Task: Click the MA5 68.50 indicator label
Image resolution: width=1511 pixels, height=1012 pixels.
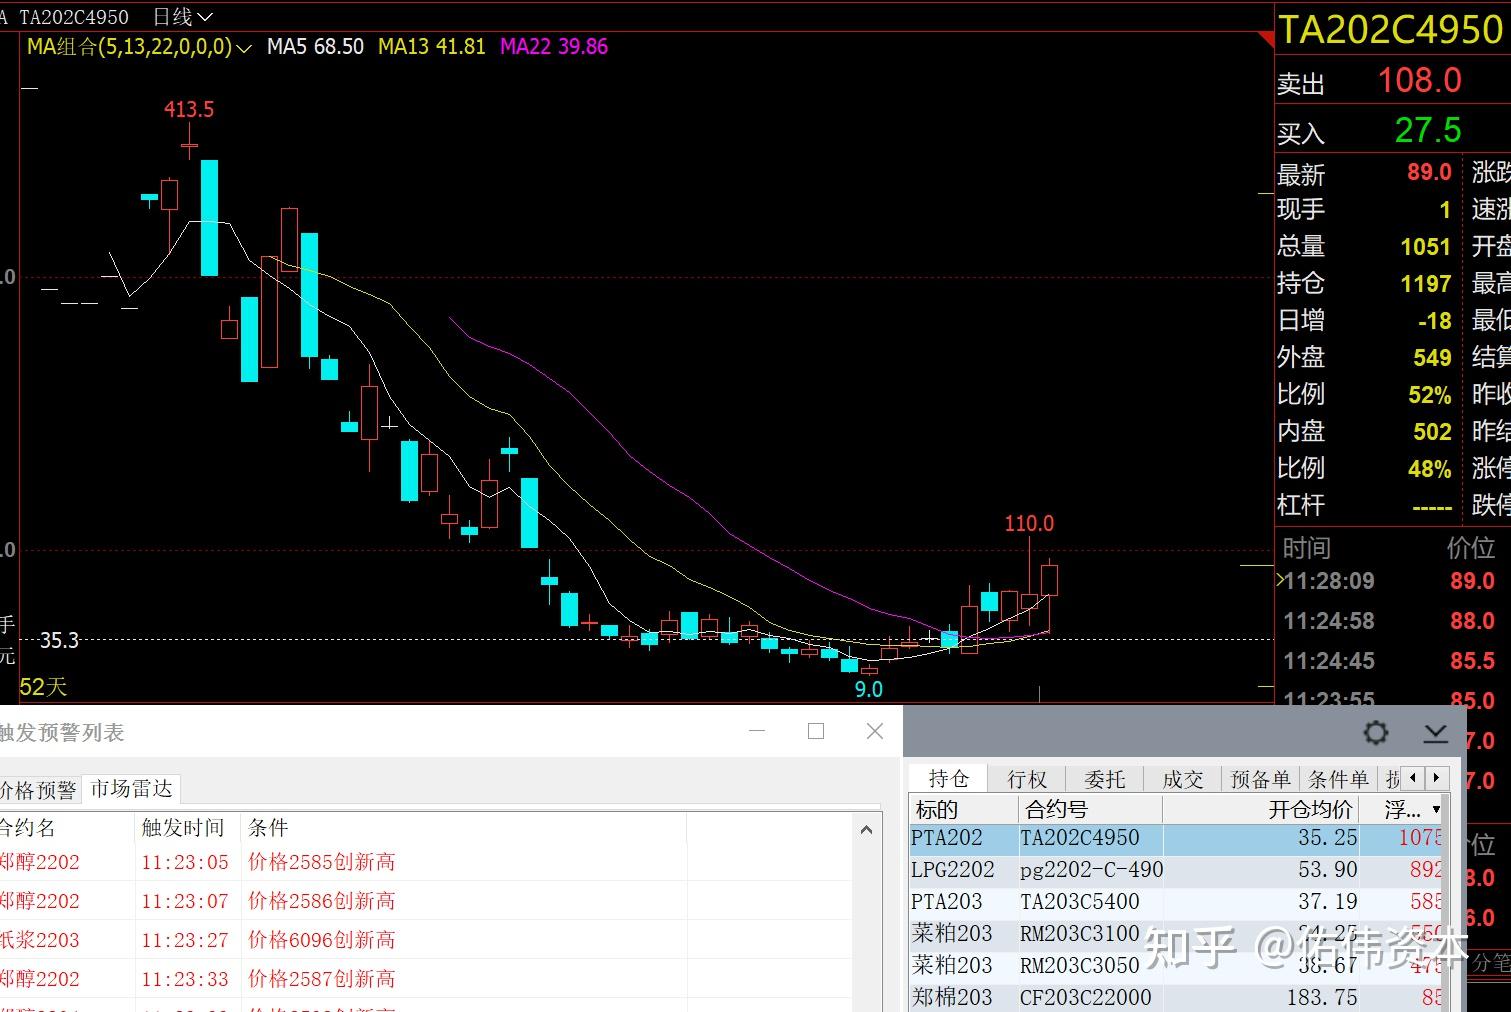Action: tap(315, 46)
